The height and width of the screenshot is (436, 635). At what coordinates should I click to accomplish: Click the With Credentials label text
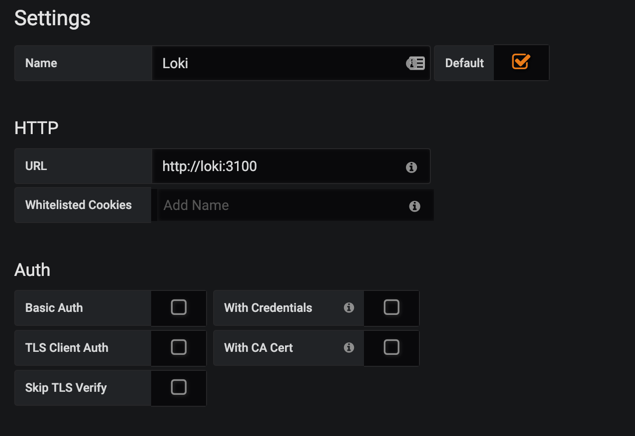point(268,308)
